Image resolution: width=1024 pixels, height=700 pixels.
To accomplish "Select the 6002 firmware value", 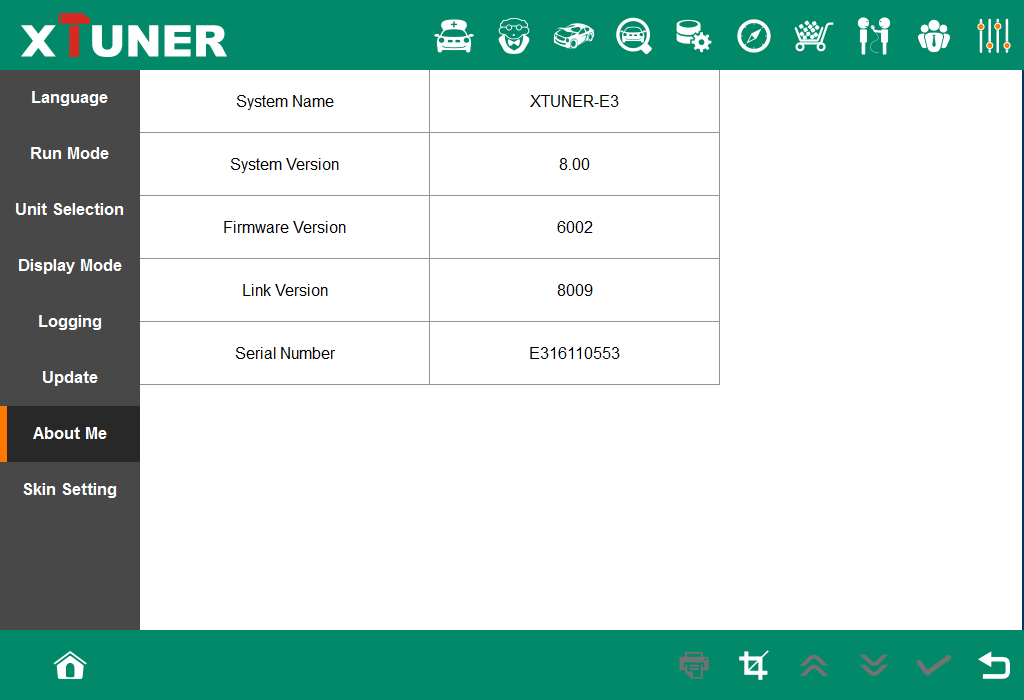I will click(x=575, y=227).
